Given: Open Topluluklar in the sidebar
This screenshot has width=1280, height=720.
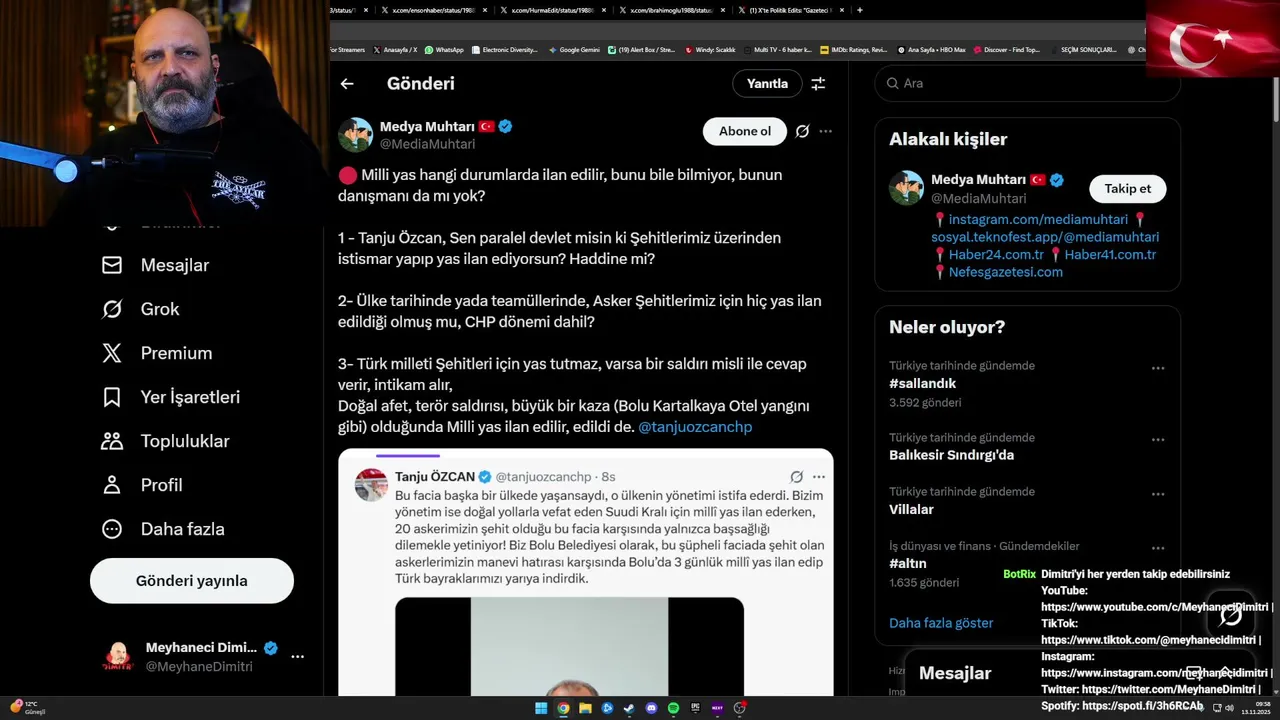Looking at the screenshot, I should click(166, 441).
